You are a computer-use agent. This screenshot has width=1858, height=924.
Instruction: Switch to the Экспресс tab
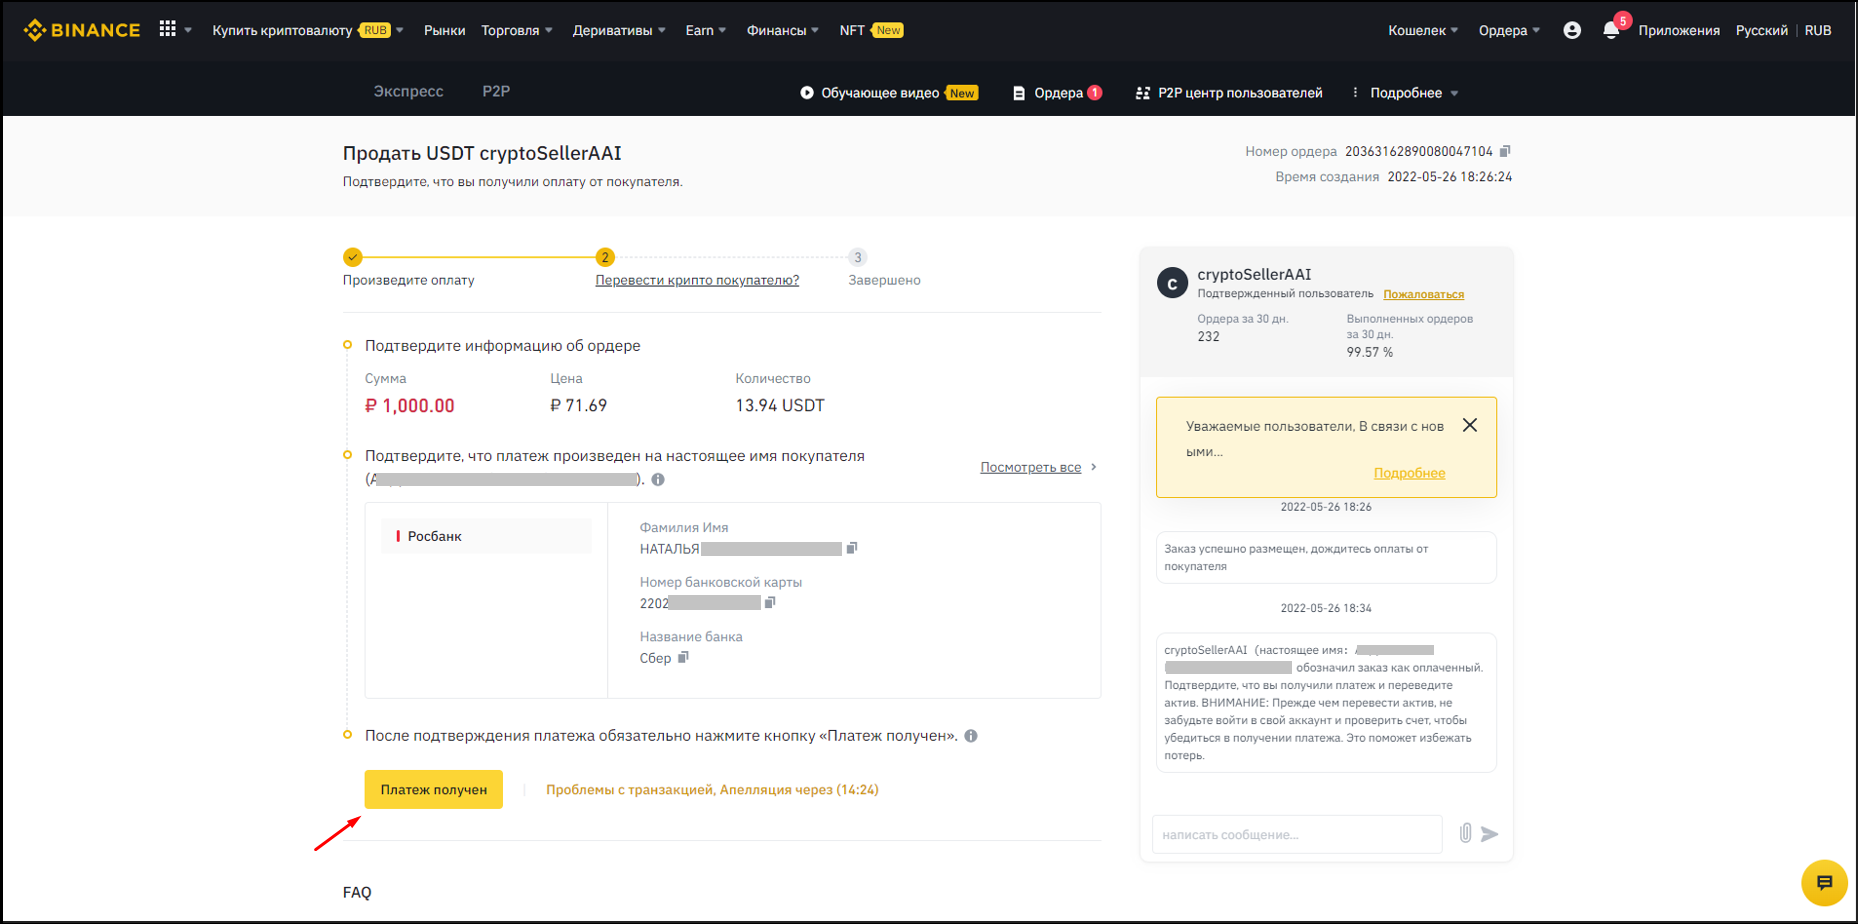point(408,91)
